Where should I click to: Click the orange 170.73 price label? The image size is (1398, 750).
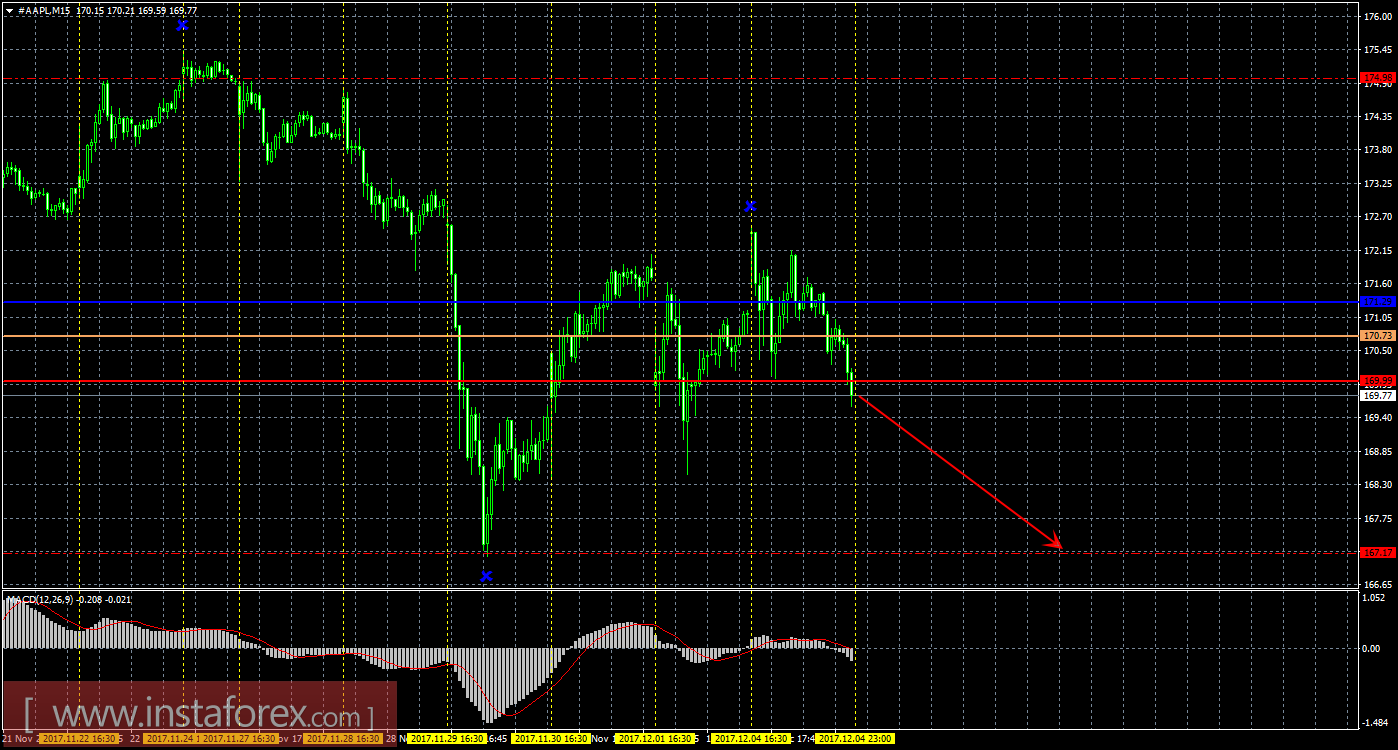pyautogui.click(x=1378, y=336)
